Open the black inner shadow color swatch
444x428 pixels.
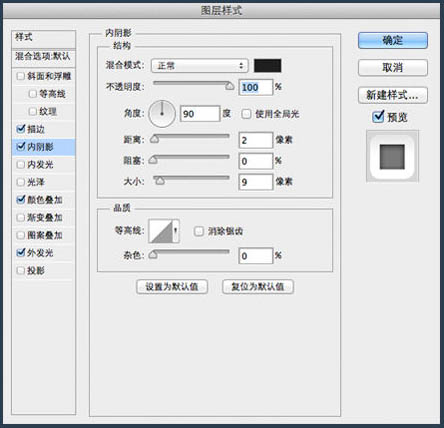pyautogui.click(x=267, y=66)
